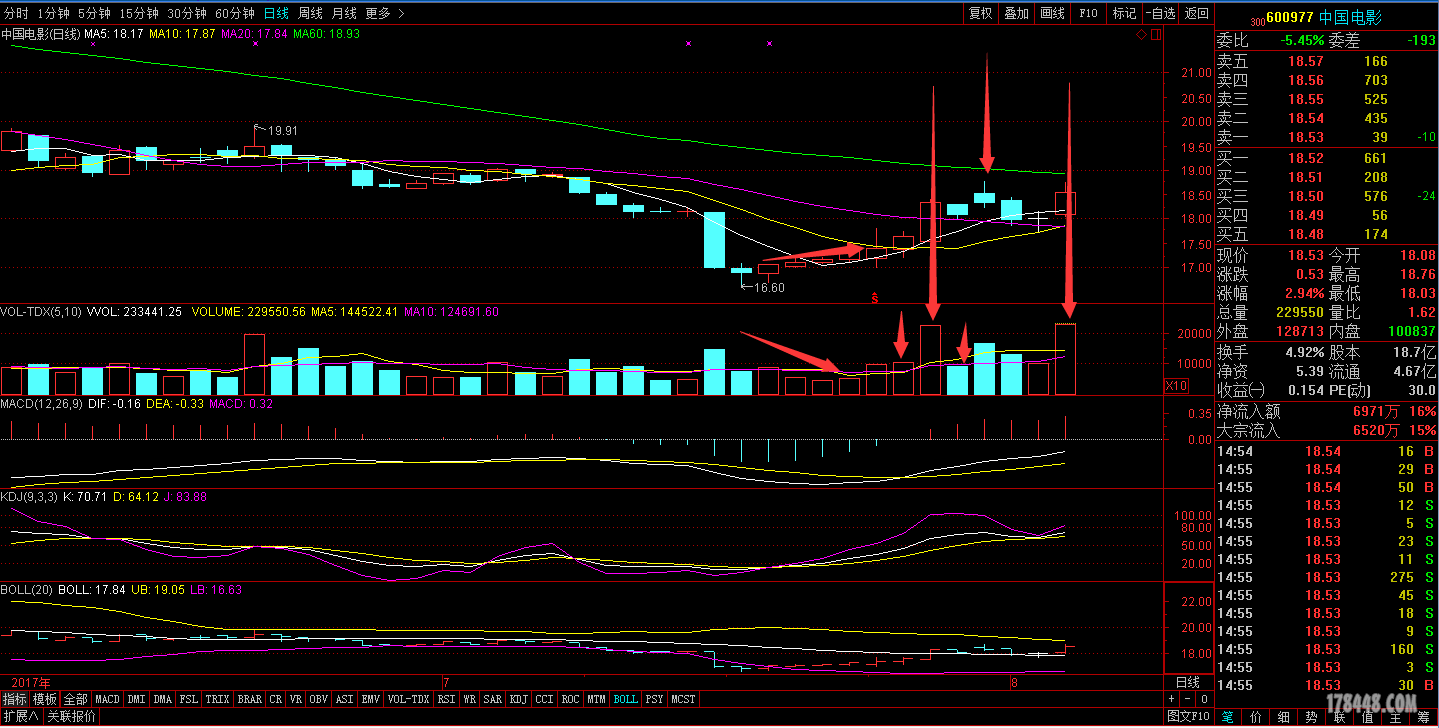Select MACD indicator tab

[107, 699]
